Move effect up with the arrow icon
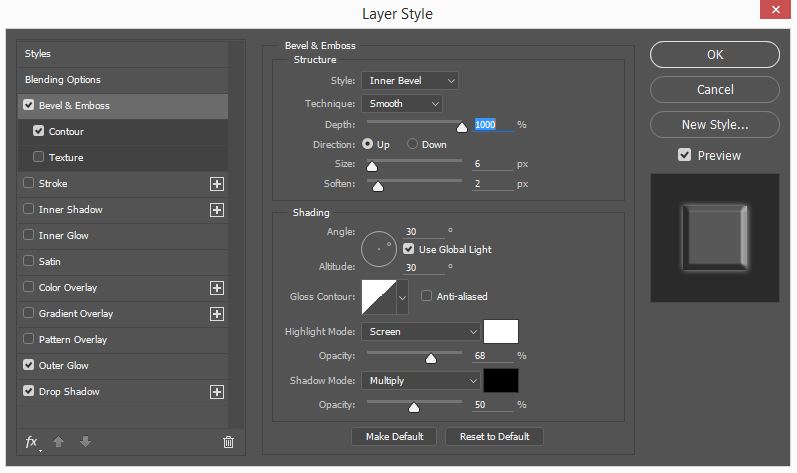The height and width of the screenshot is (473, 797). click(x=58, y=442)
